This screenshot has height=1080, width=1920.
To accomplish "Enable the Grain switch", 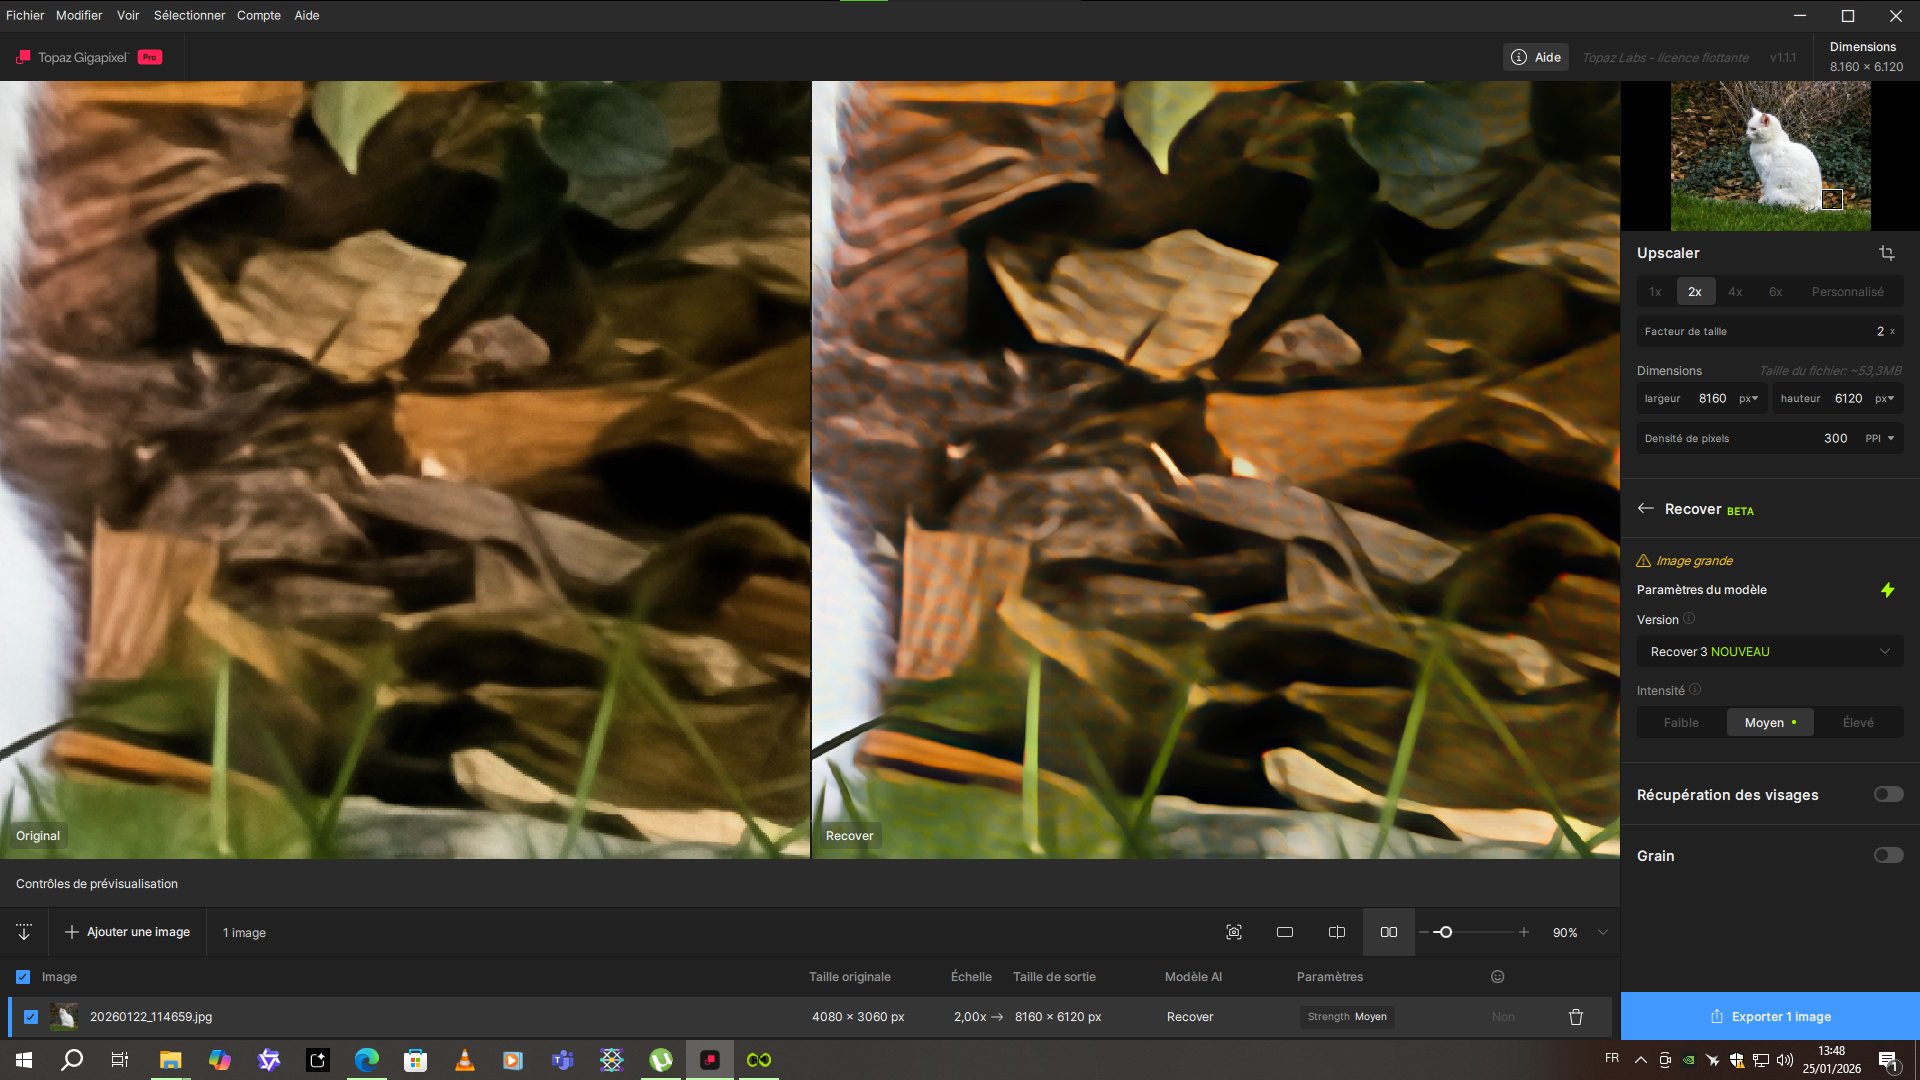I will tap(1888, 855).
